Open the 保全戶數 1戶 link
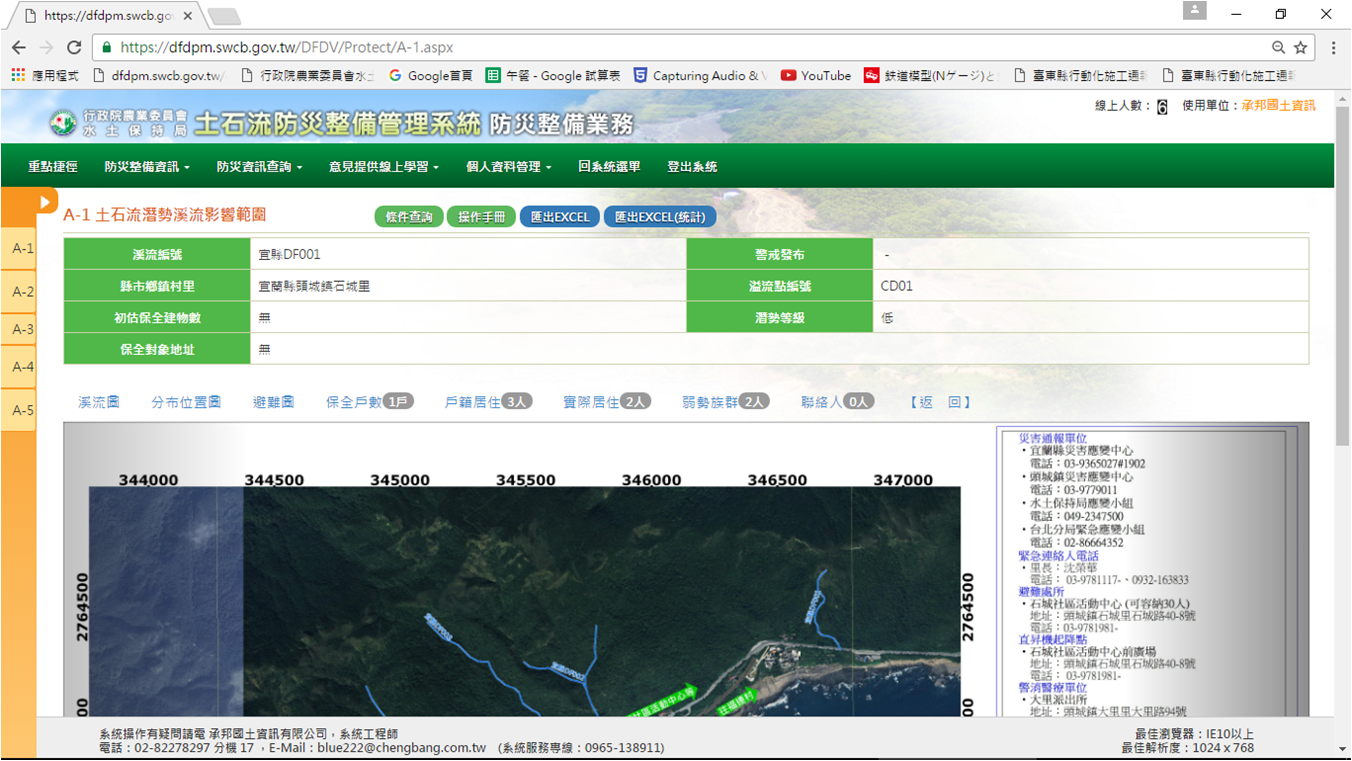The image size is (1352, 761). pyautogui.click(x=369, y=402)
